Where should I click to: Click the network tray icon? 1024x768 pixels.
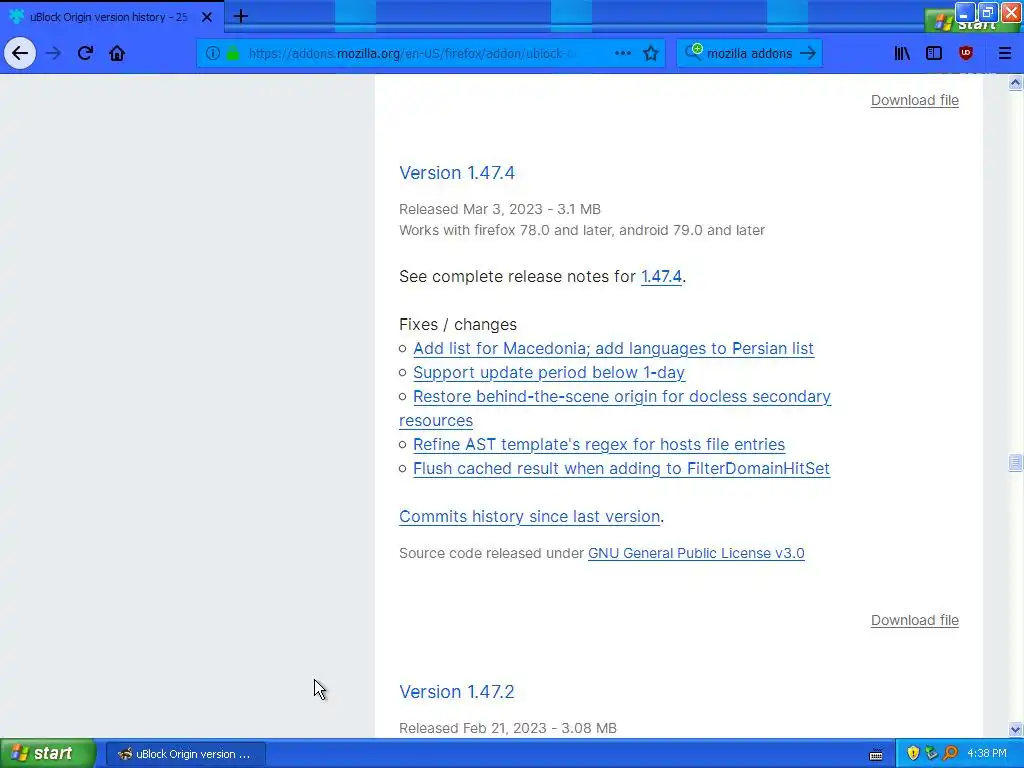pyautogui.click(x=931, y=754)
